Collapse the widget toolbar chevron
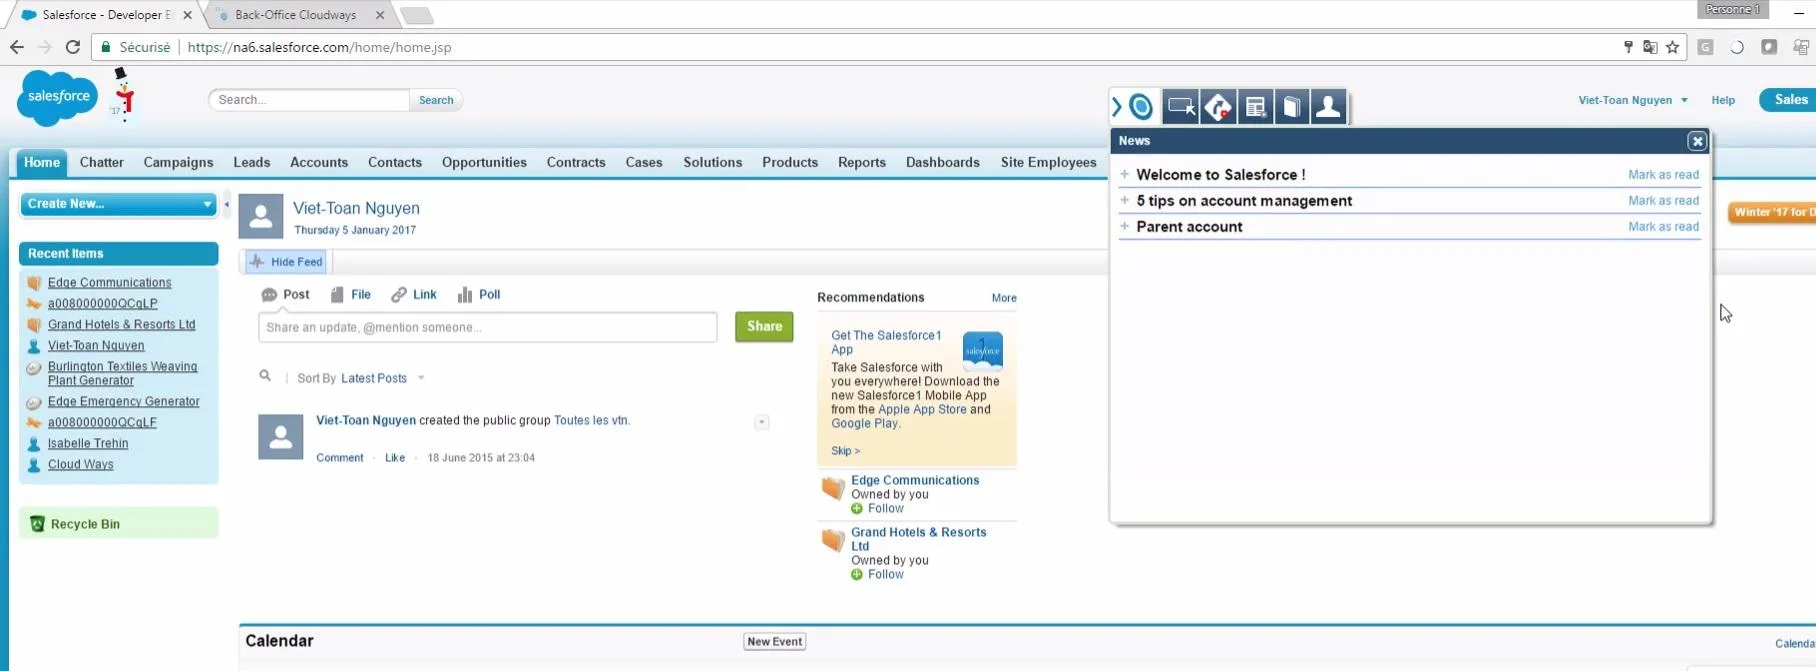 (x=1117, y=106)
